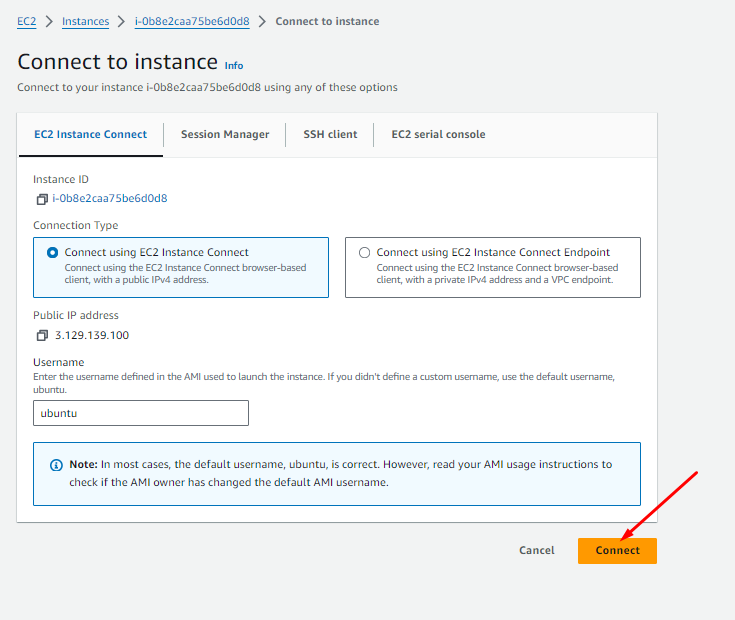Switch to the EC2 serial console tab

tap(438, 134)
